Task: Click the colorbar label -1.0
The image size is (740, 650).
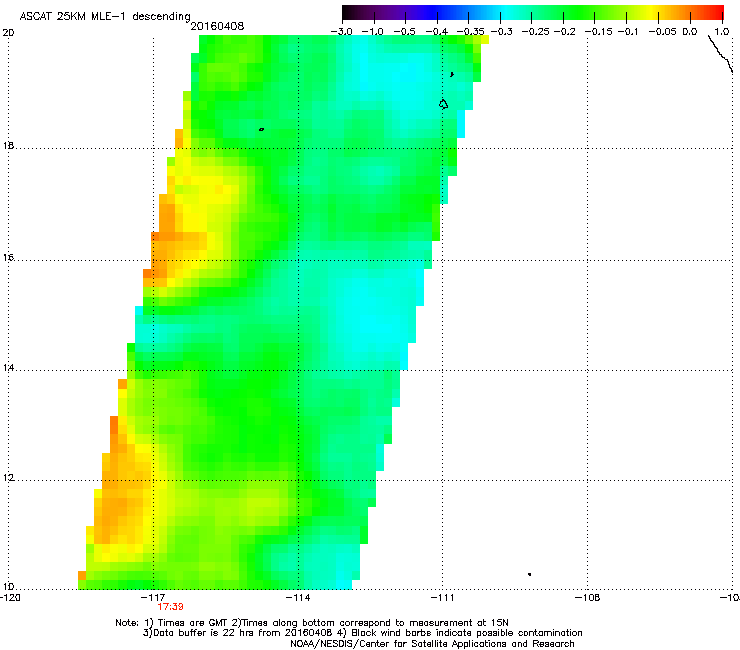Action: [373, 32]
